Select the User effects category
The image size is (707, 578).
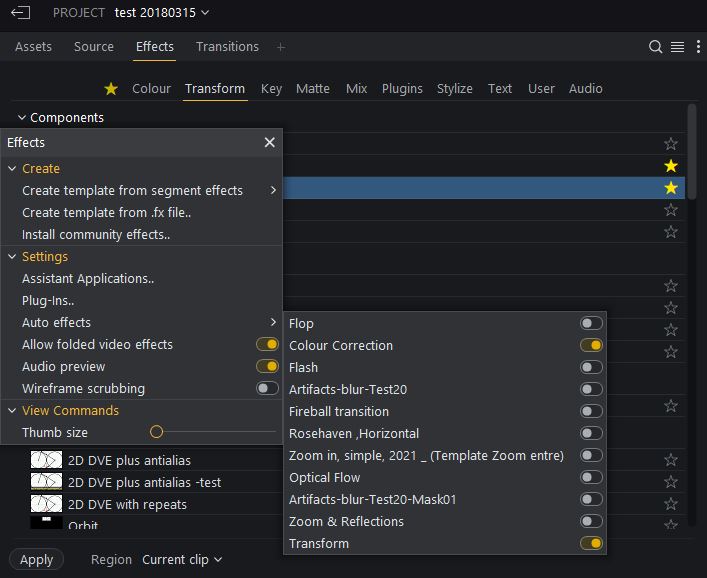click(x=541, y=88)
